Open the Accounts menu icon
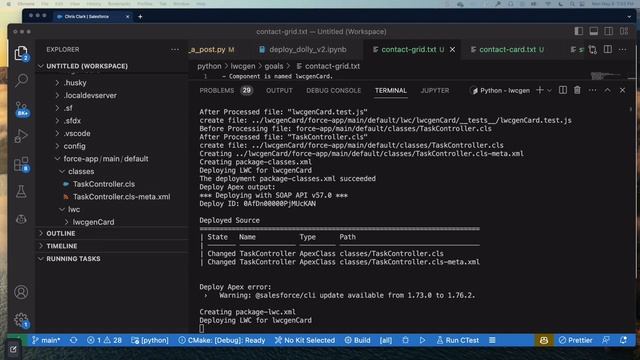Screen dimensions: 640x360 [x=21, y=292]
